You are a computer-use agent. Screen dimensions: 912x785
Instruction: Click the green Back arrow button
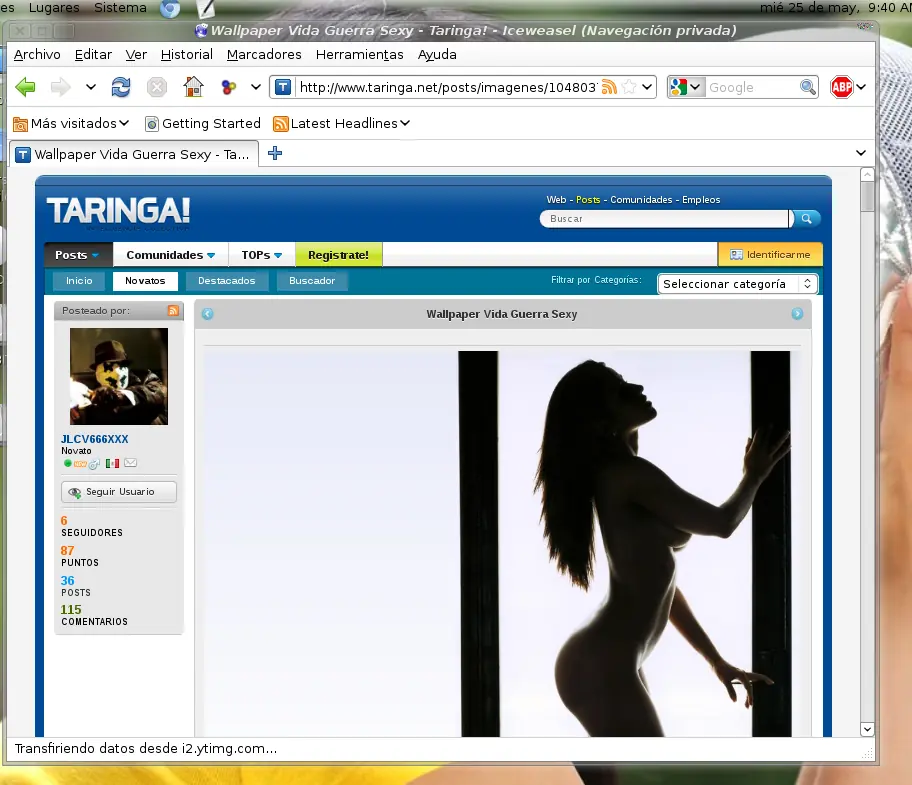click(26, 88)
